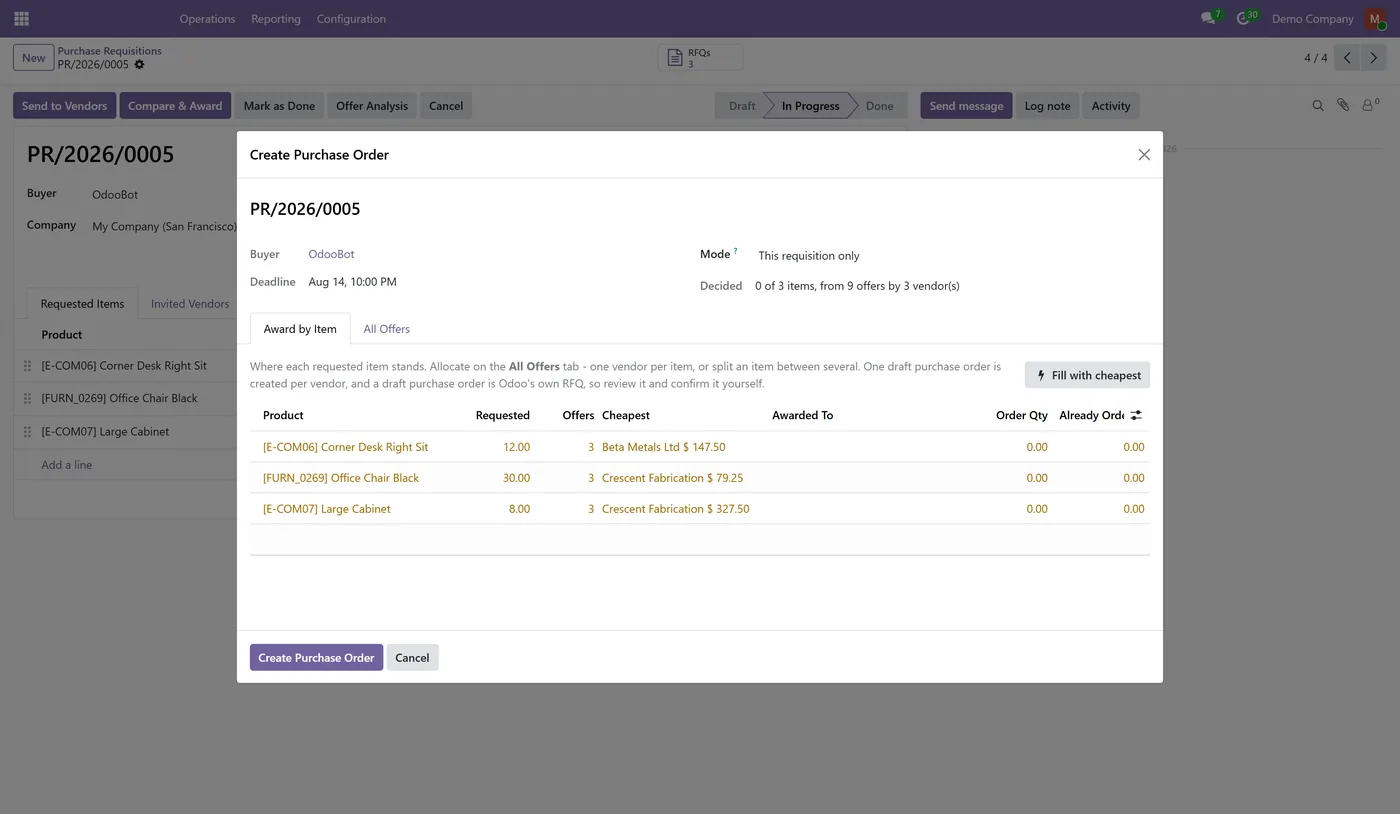Cancel the Create Purchase Order dialog
The image size is (1400, 814).
coord(412,657)
